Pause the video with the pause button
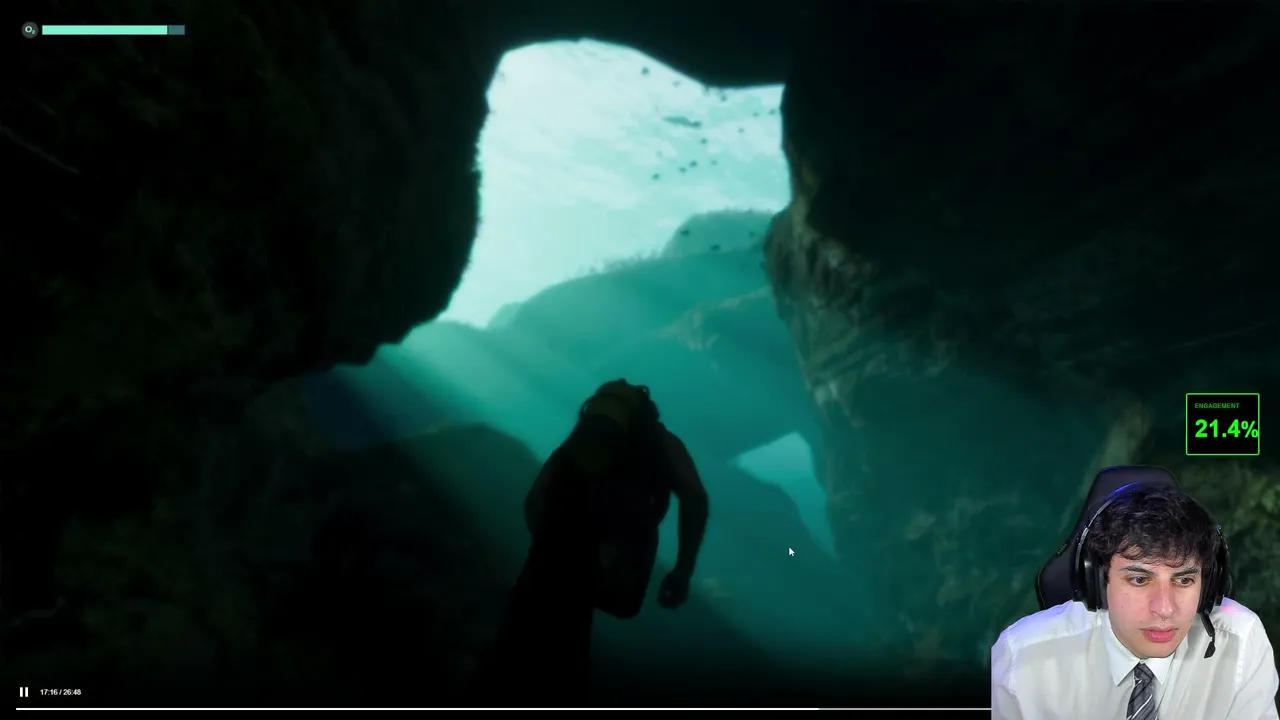Screen dimensions: 1280x720 [24, 692]
